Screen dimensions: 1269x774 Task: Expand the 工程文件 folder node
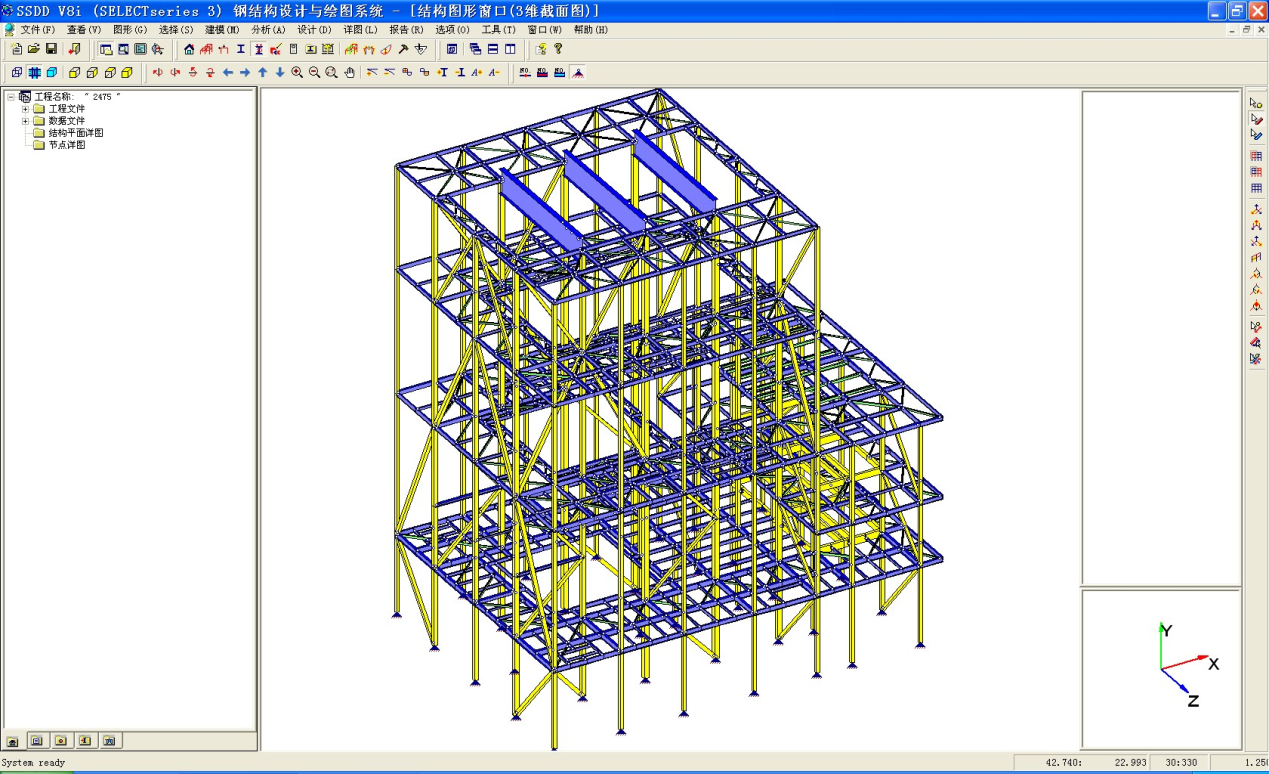[25, 109]
